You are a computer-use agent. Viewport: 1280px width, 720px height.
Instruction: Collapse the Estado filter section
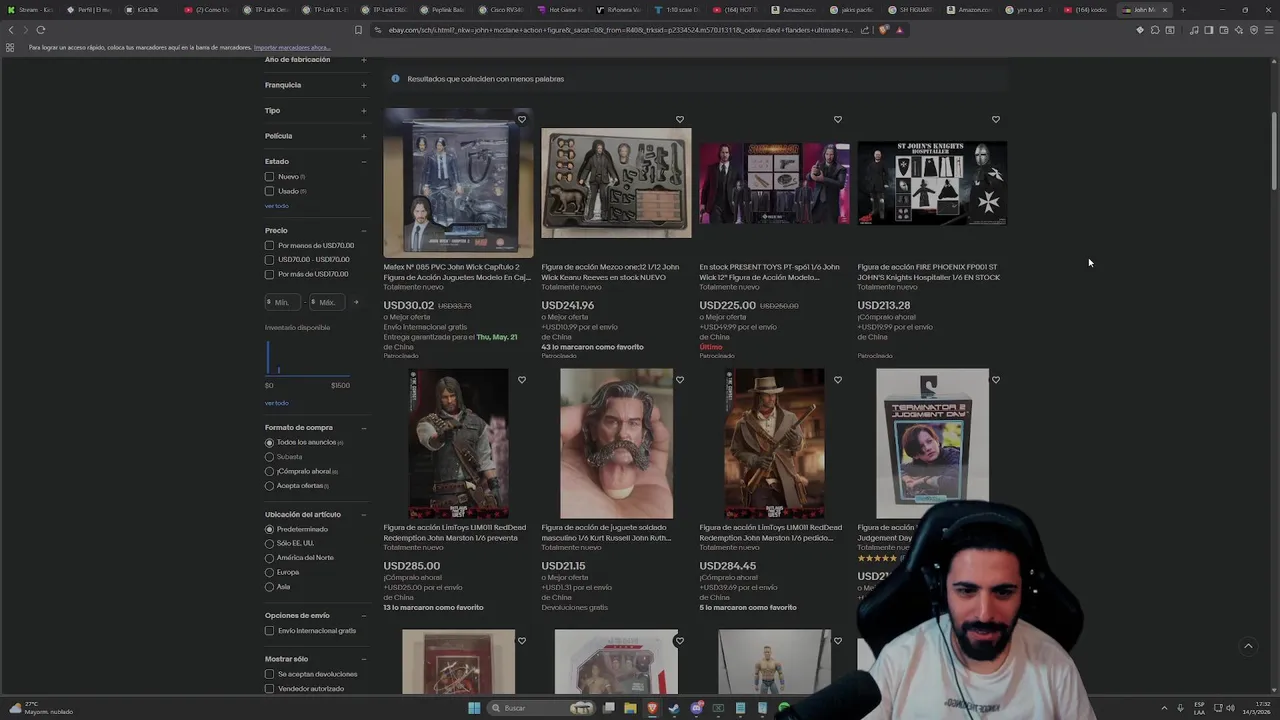(x=363, y=162)
